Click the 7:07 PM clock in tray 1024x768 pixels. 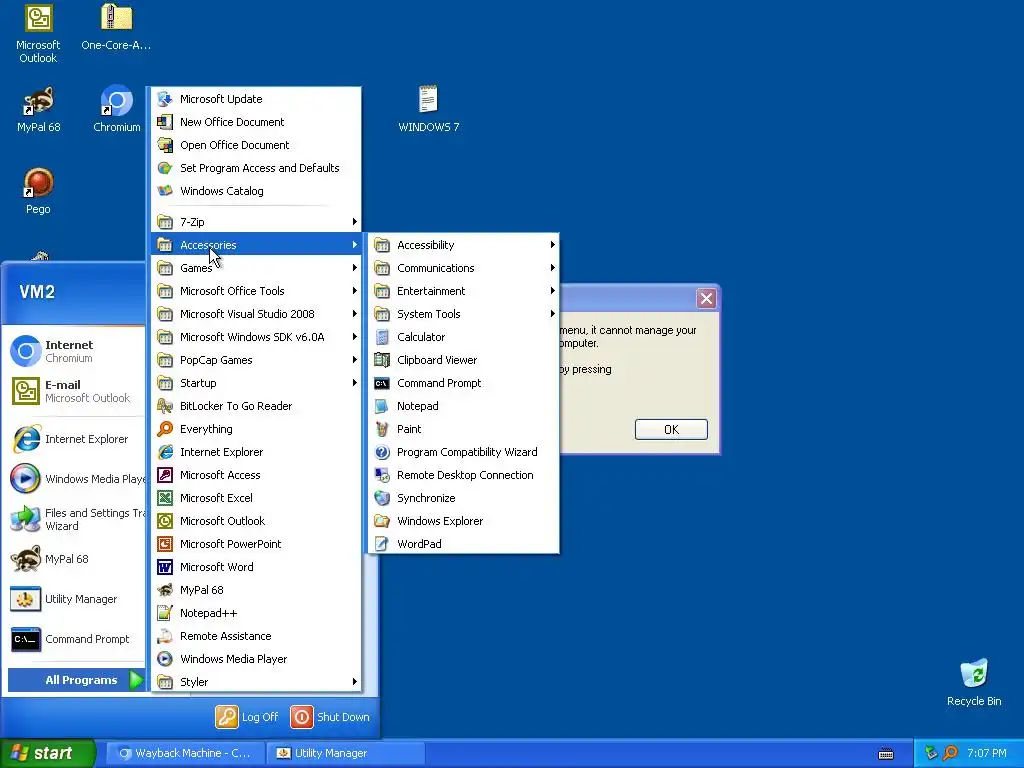[x=987, y=753]
